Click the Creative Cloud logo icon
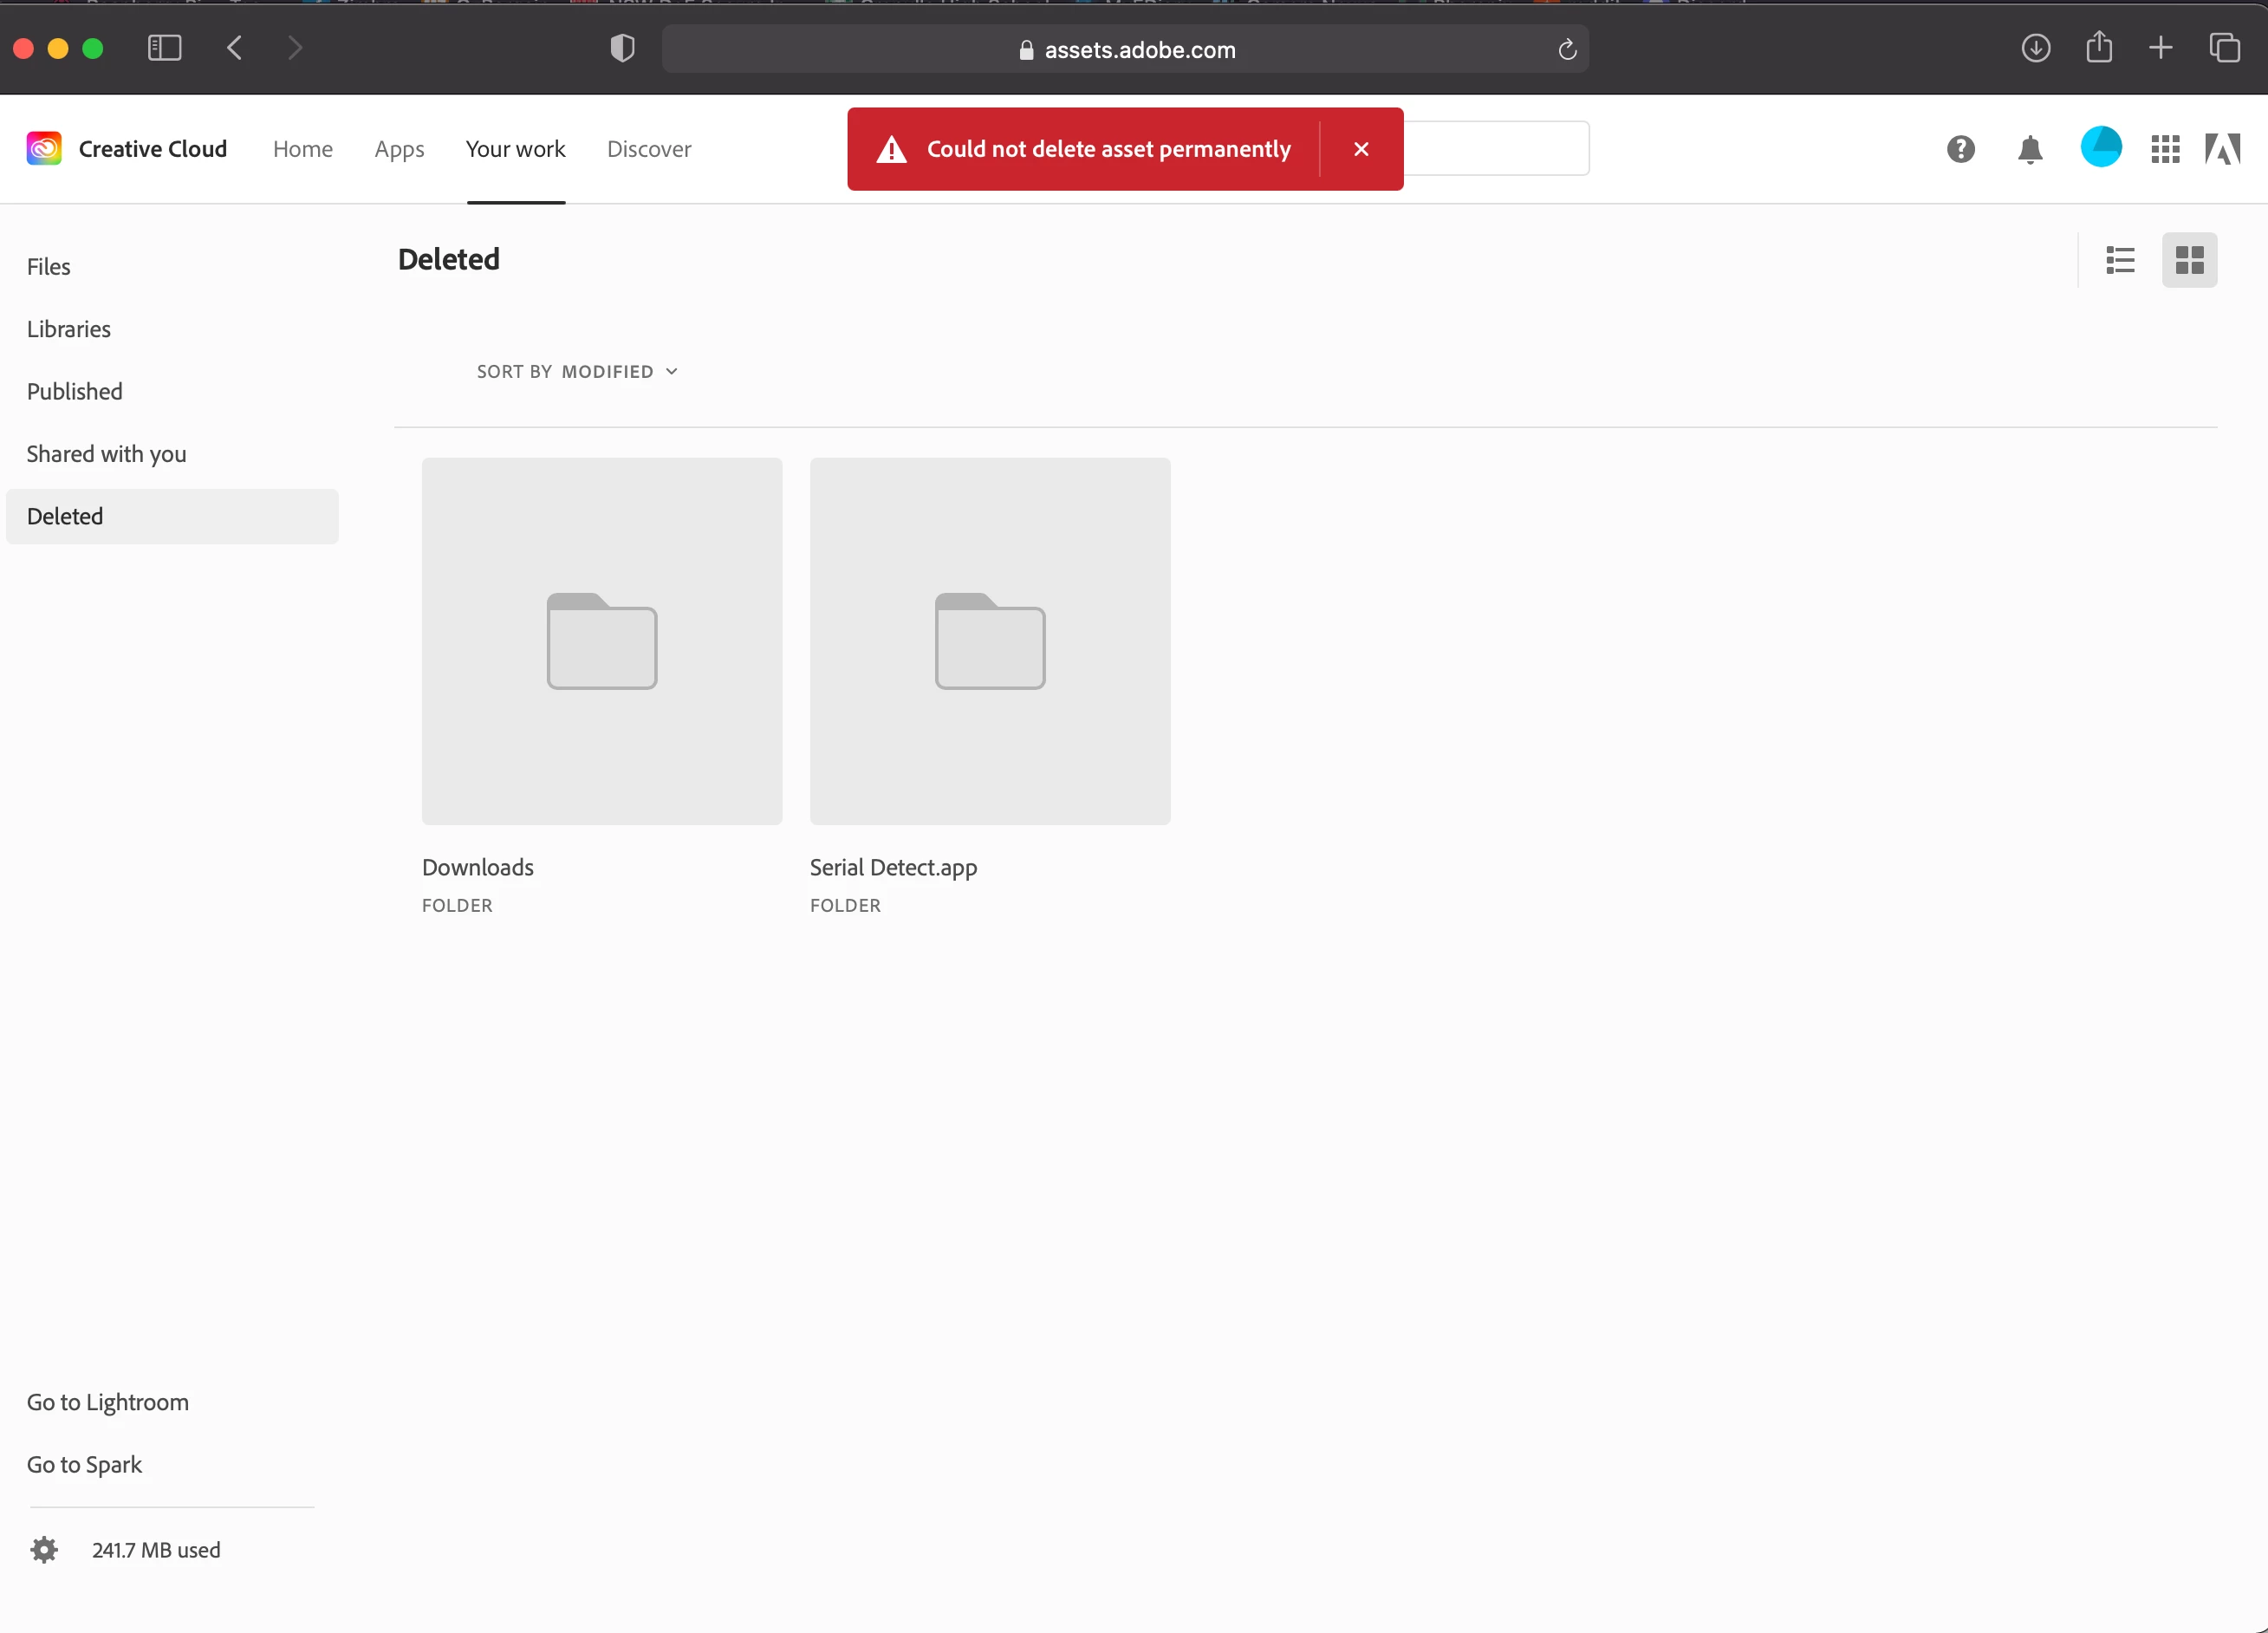Image resolution: width=2268 pixels, height=1633 pixels. pos(44,149)
